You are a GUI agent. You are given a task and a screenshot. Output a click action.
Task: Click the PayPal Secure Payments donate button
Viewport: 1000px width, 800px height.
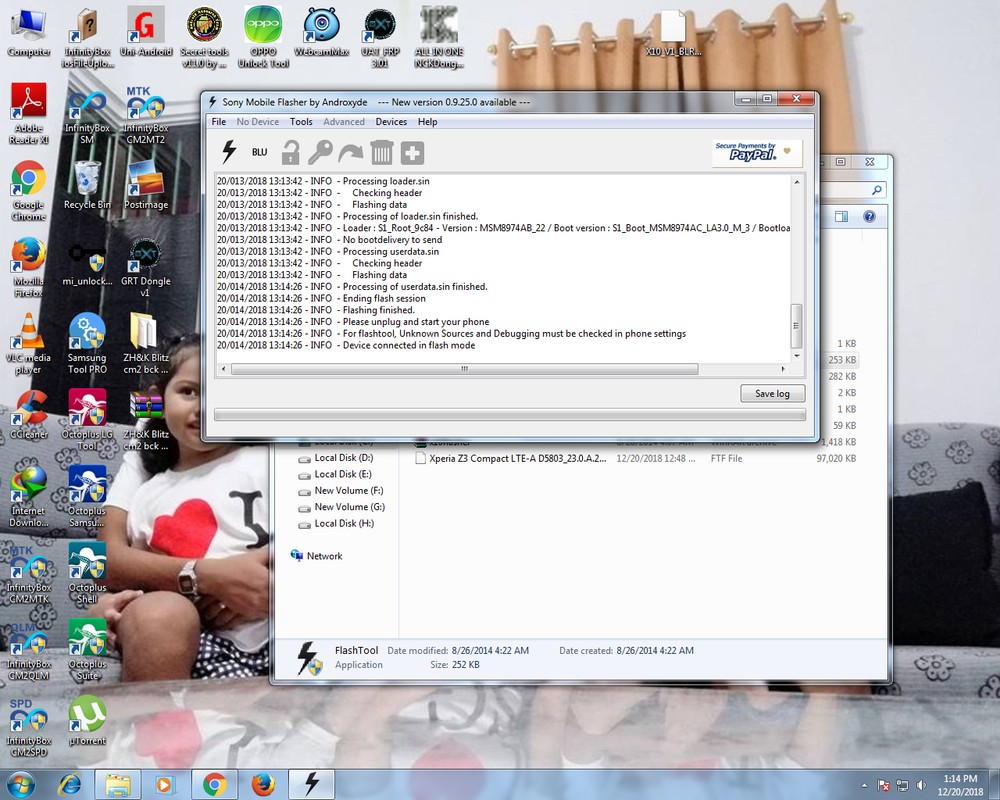coord(756,152)
